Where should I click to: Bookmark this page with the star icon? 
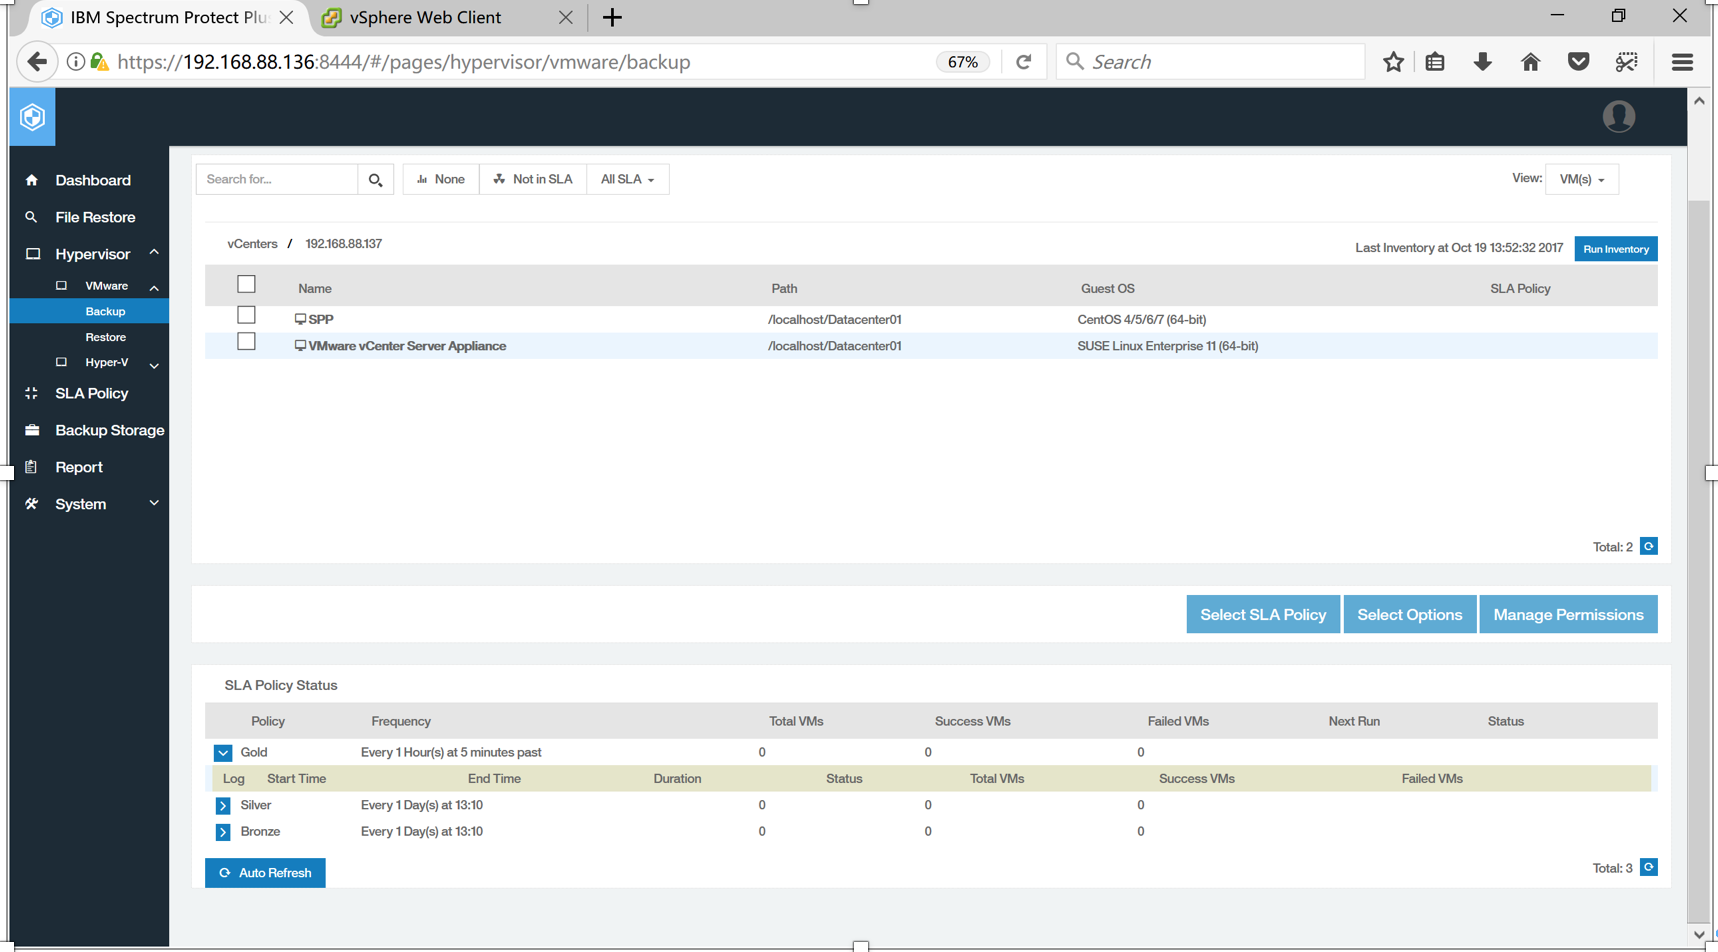tap(1393, 62)
